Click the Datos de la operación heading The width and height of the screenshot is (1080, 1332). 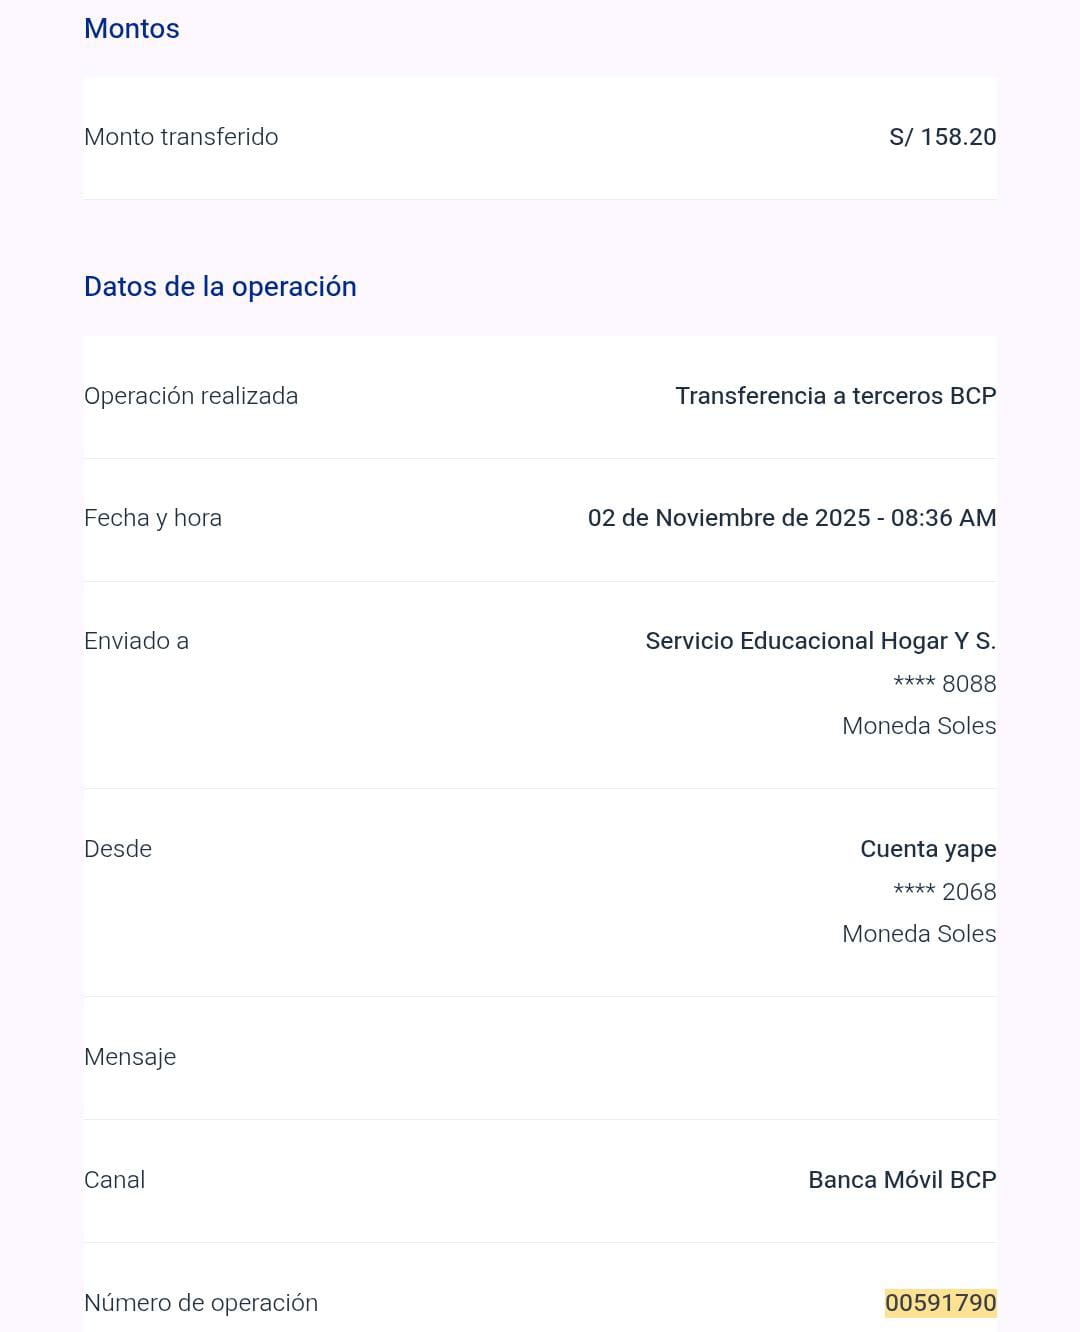coord(220,287)
